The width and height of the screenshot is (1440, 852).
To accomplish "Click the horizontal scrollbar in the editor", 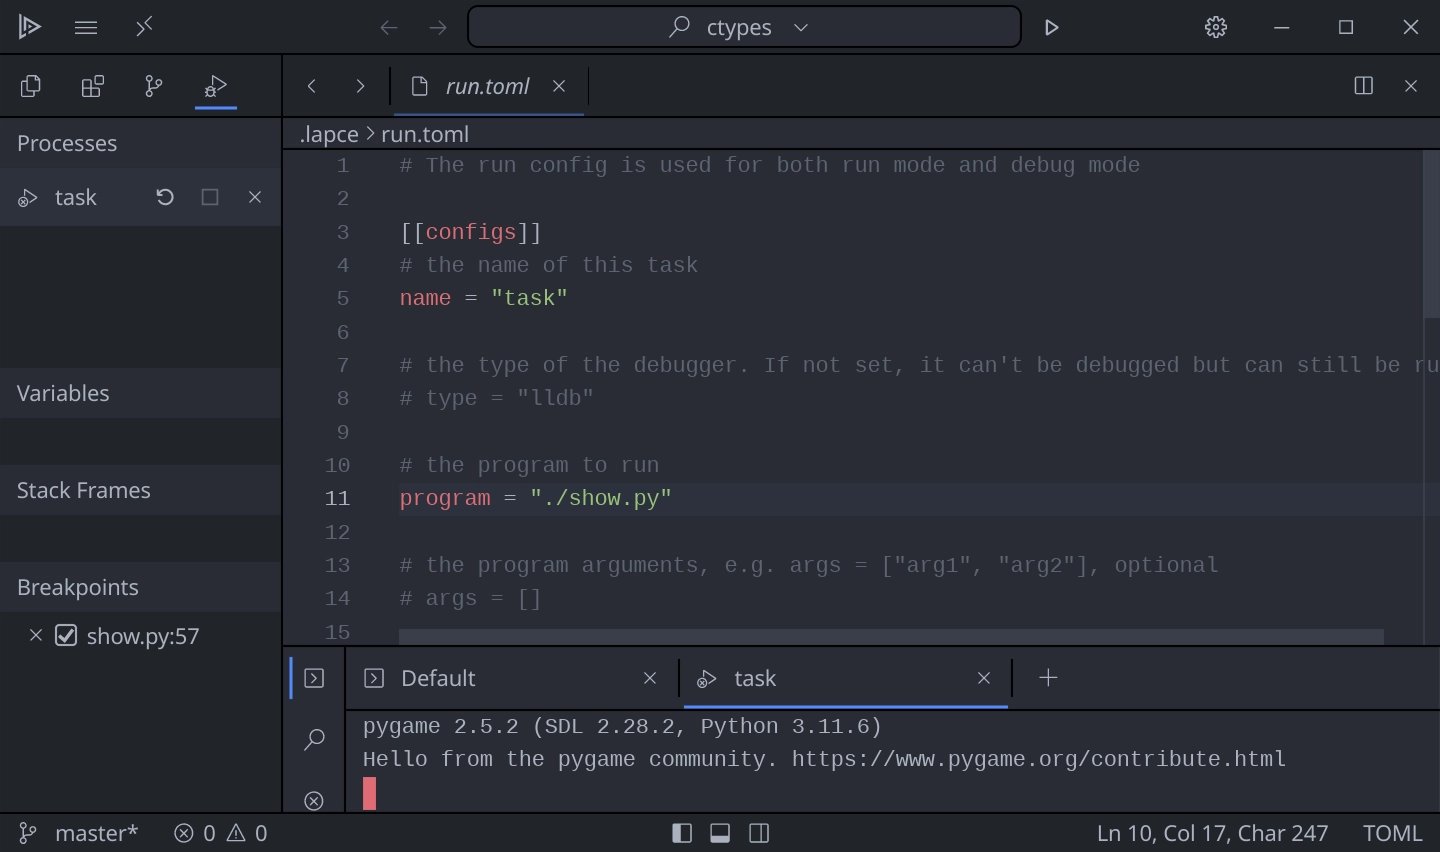I will click(x=890, y=637).
